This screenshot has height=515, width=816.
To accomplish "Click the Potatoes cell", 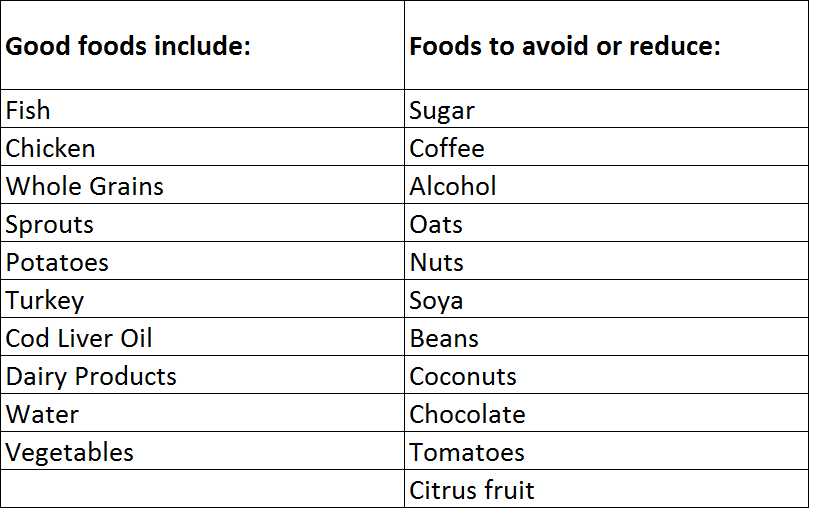I will click(x=202, y=261).
